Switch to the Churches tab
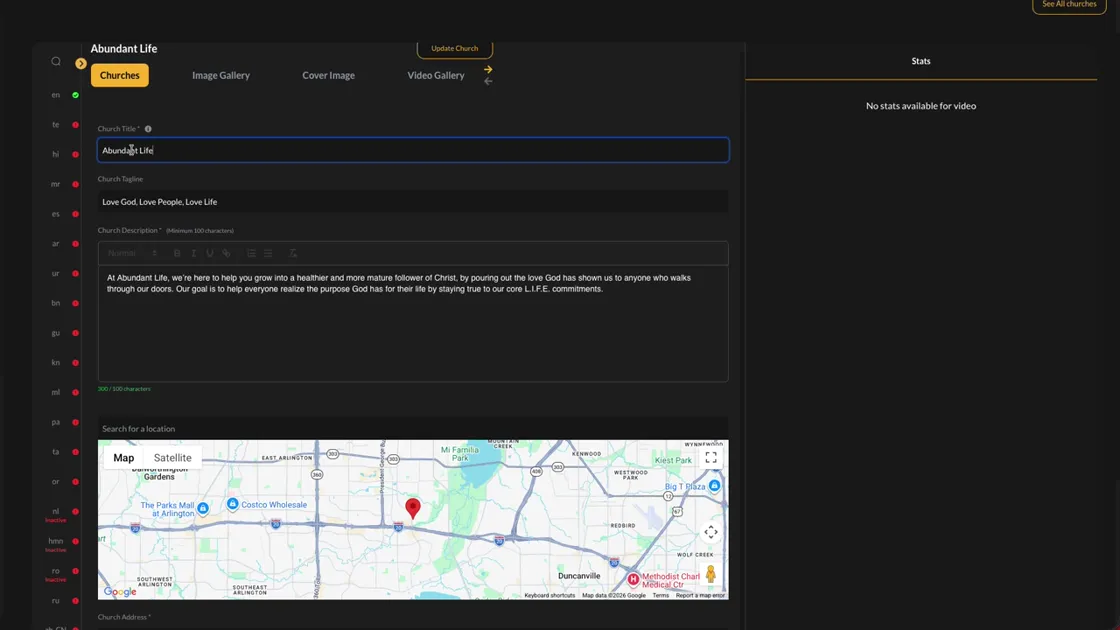1120x630 pixels. coord(119,75)
